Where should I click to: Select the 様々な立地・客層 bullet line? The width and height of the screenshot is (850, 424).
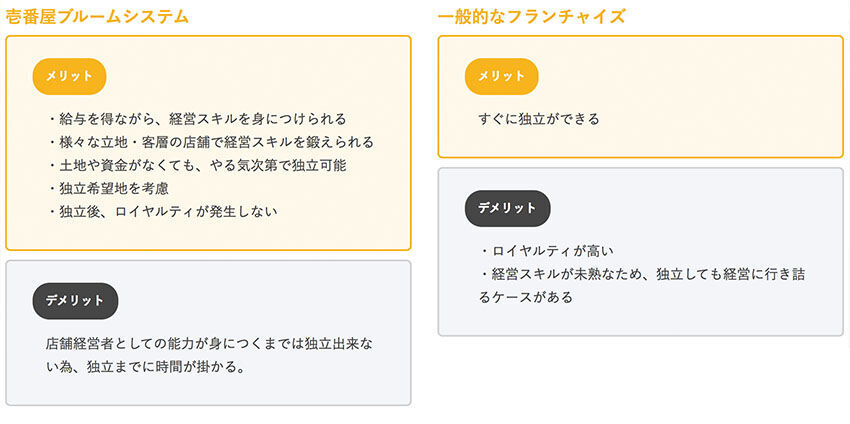click(210, 142)
